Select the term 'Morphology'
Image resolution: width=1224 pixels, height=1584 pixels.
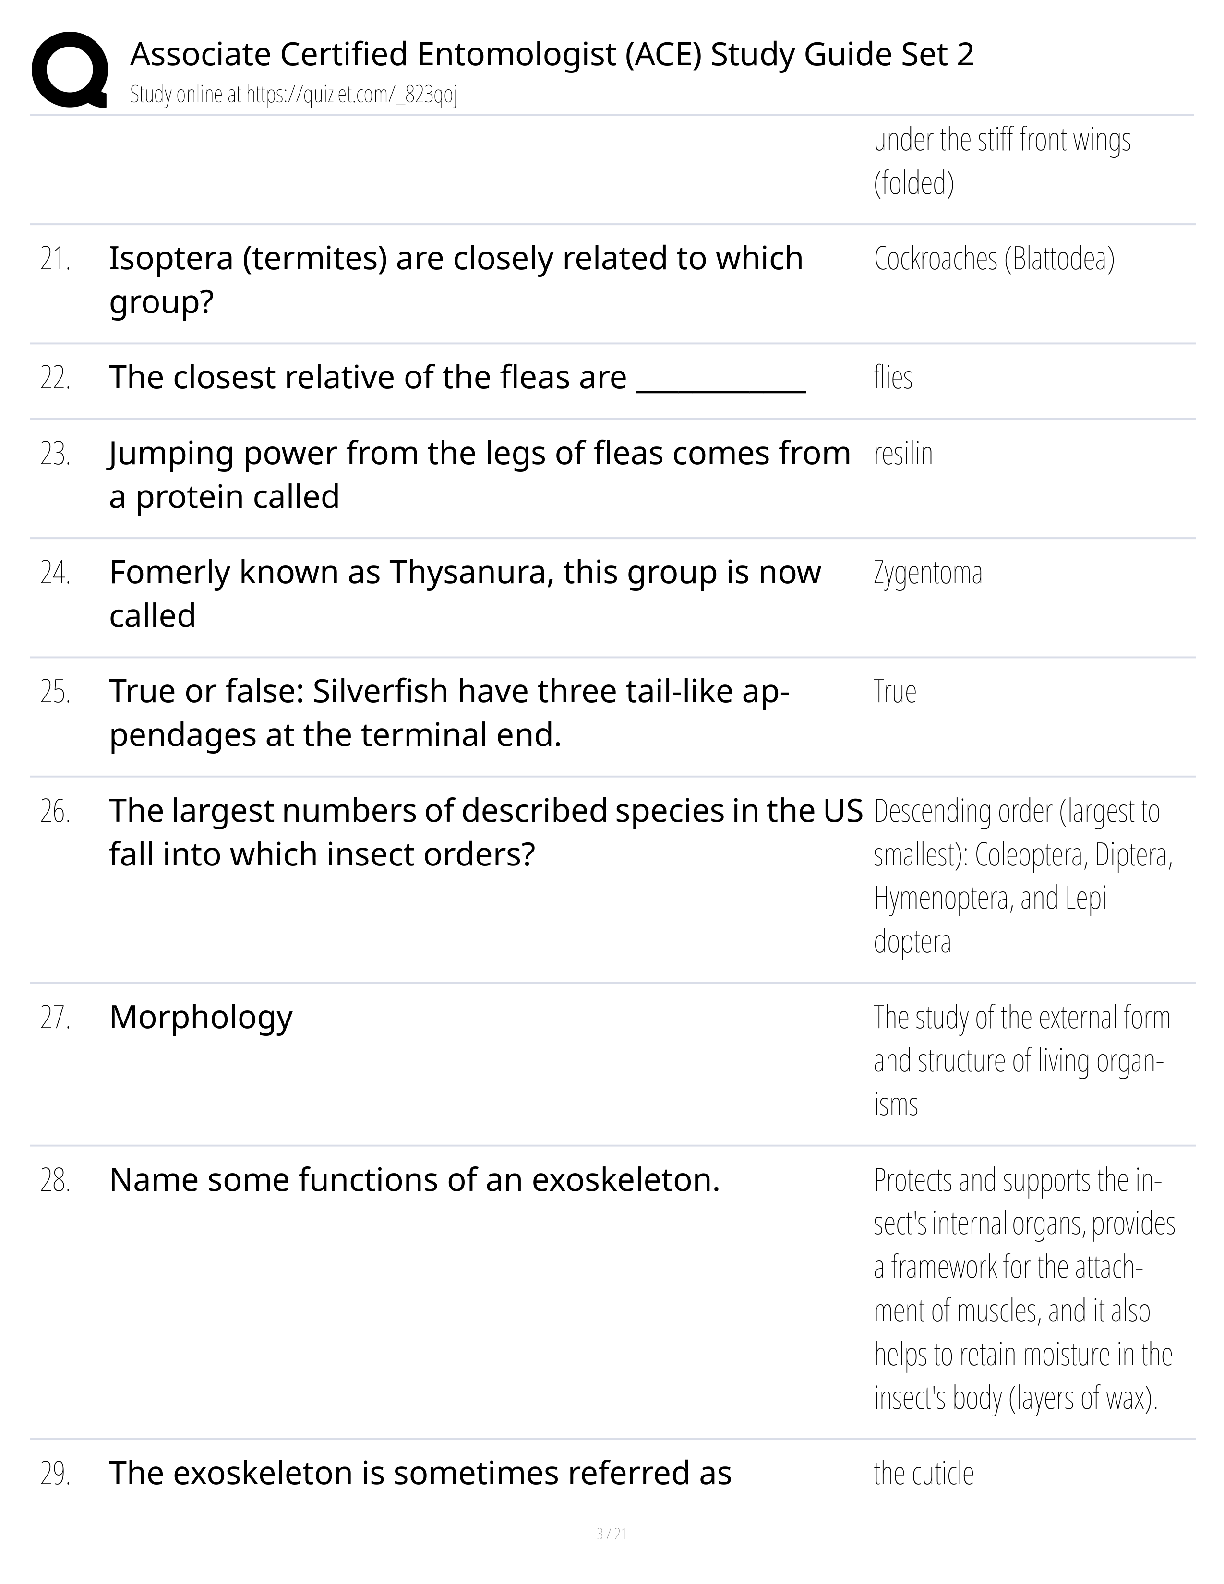pyautogui.click(x=201, y=1017)
